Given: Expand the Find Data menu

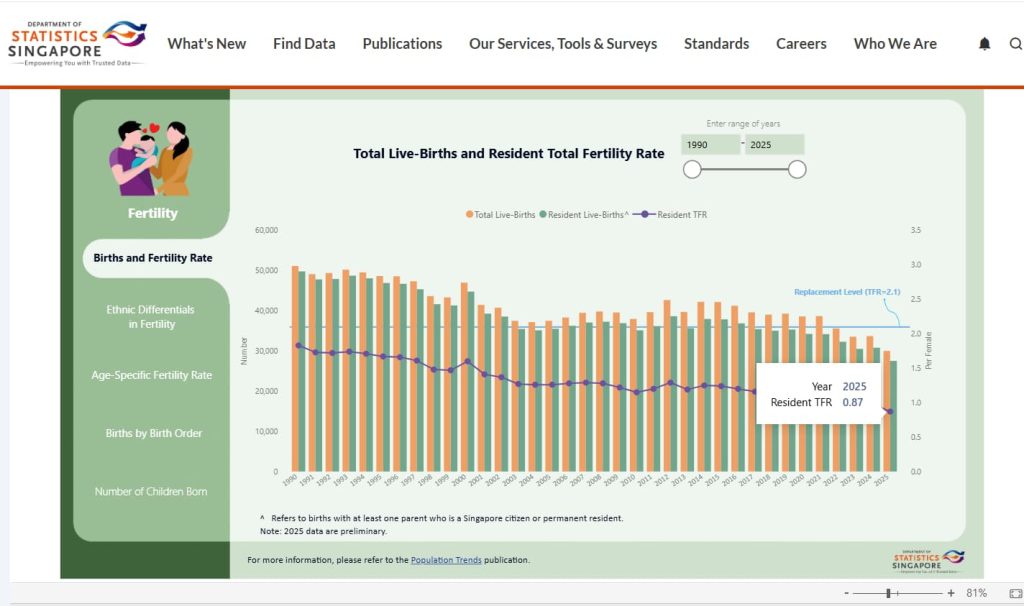Looking at the screenshot, I should tap(304, 44).
